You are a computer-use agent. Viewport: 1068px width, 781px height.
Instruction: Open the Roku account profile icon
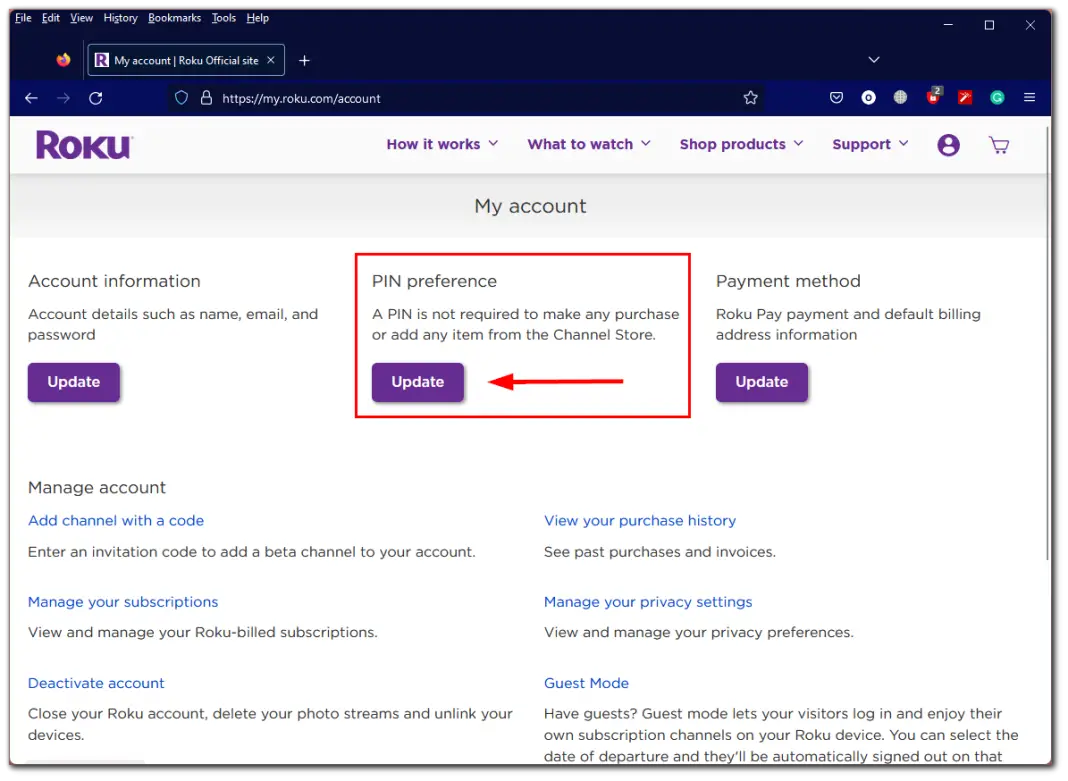tap(948, 144)
